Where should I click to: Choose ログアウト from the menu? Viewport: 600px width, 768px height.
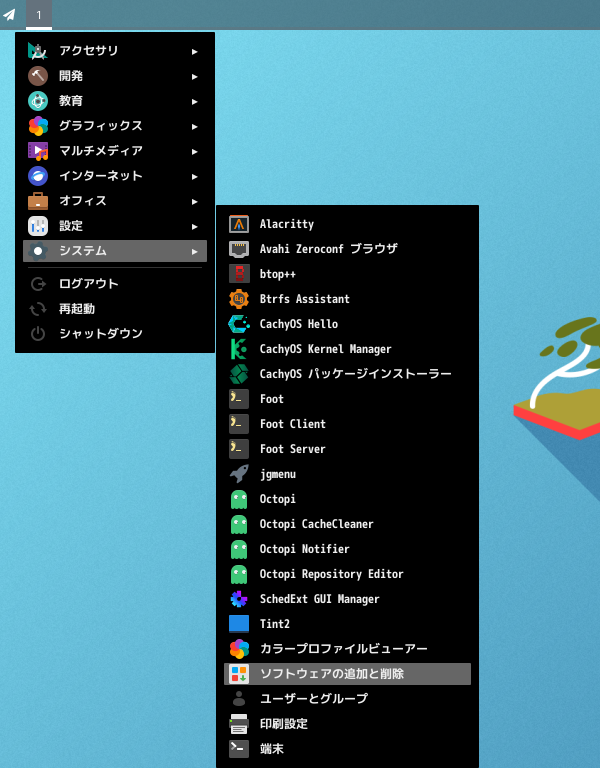pos(115,284)
